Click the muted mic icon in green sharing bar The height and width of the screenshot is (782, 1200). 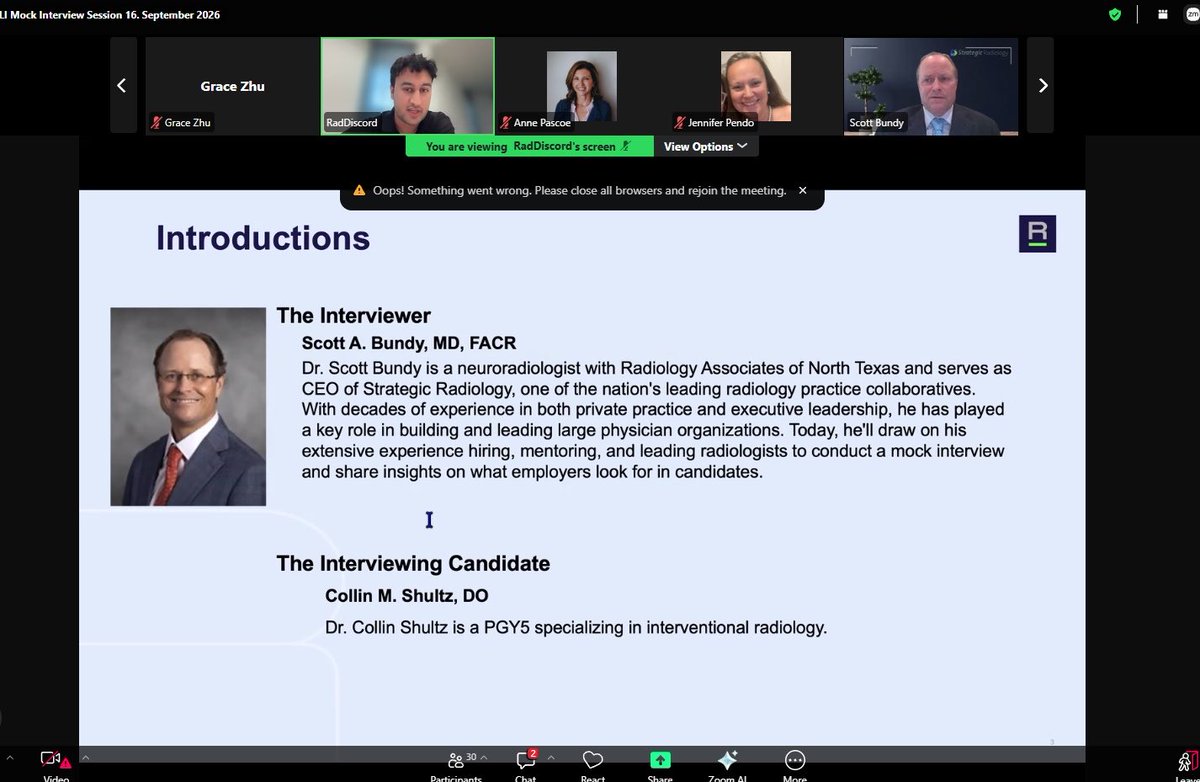626,146
